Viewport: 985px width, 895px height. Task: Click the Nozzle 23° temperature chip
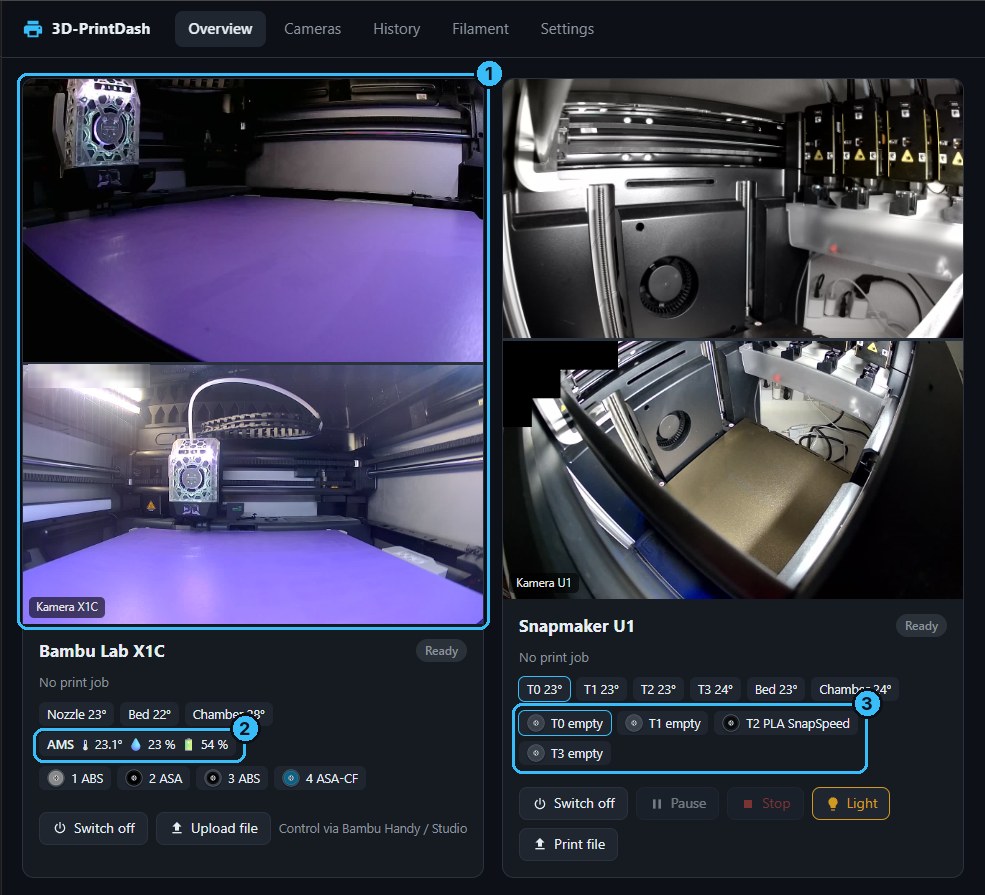click(x=77, y=714)
